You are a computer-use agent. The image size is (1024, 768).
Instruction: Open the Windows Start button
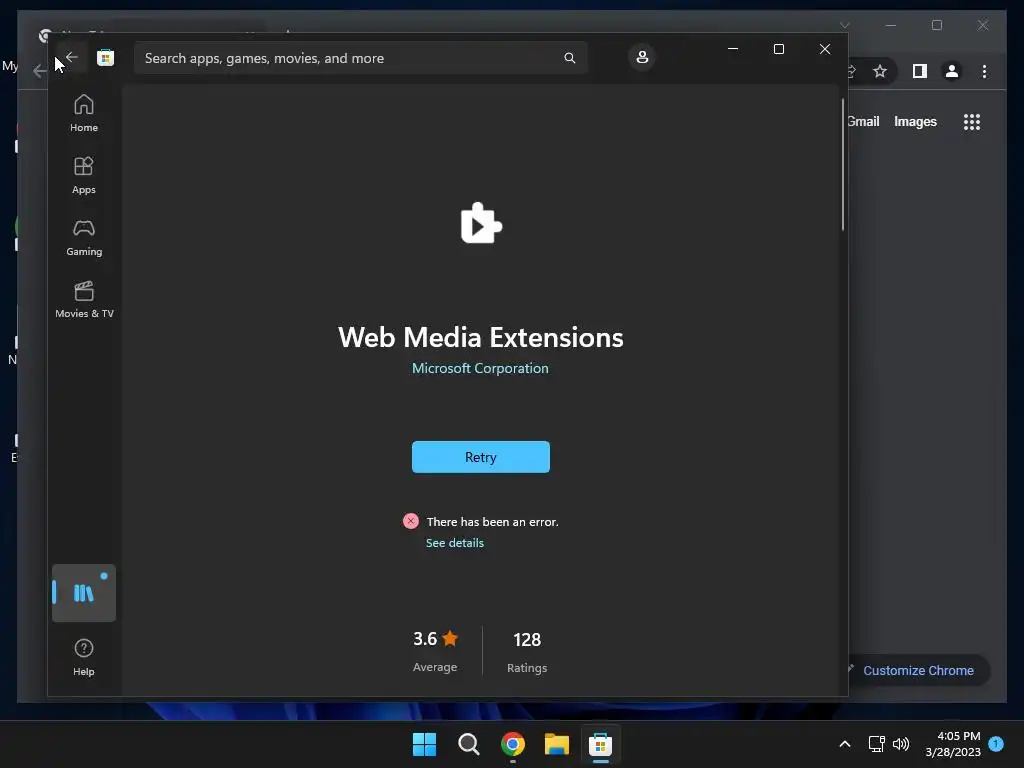424,744
